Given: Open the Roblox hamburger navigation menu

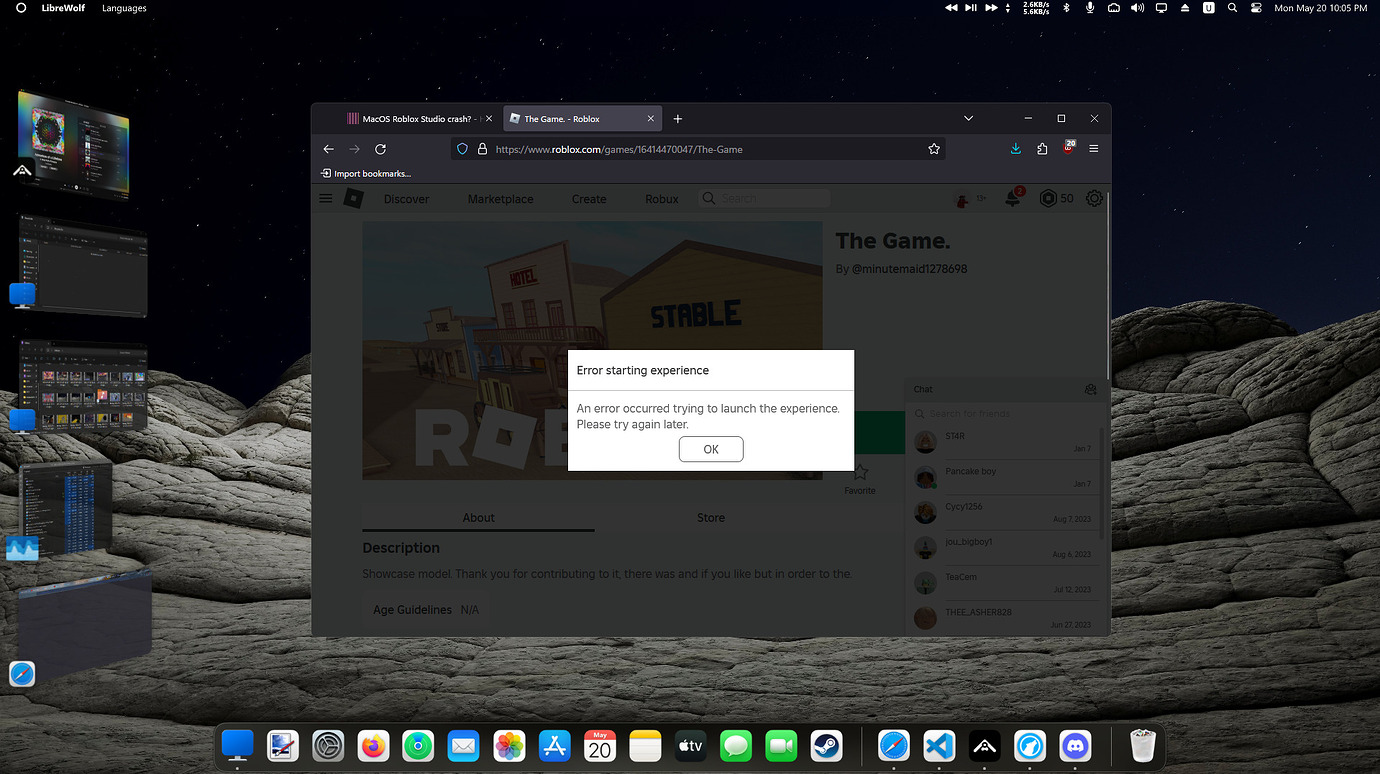Looking at the screenshot, I should [325, 198].
